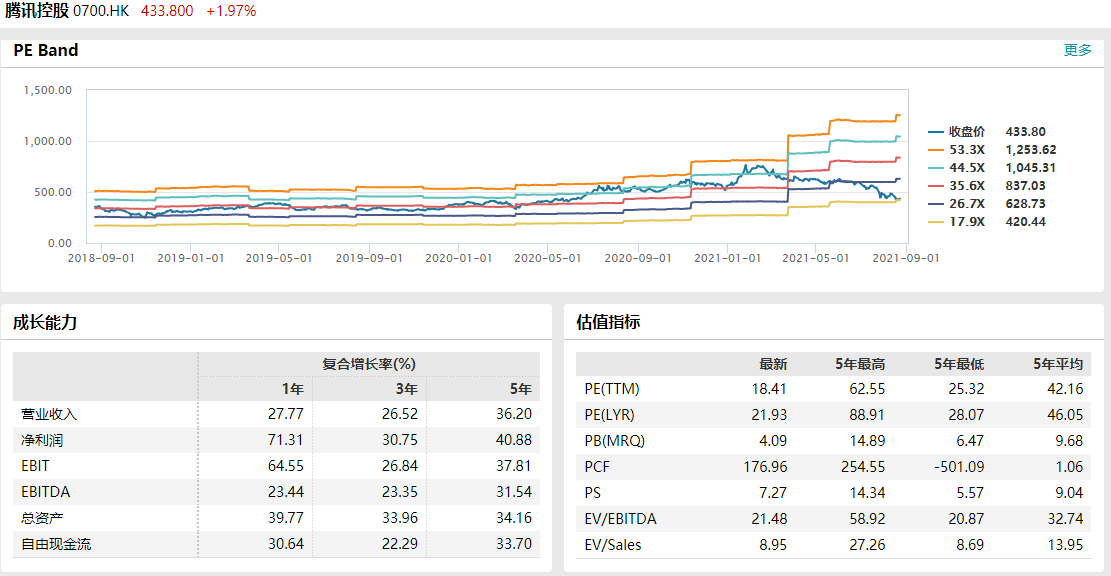Image resolution: width=1111 pixels, height=576 pixels.
Task: Click 净利润 1-year growth value 71.31
Action: pos(286,441)
